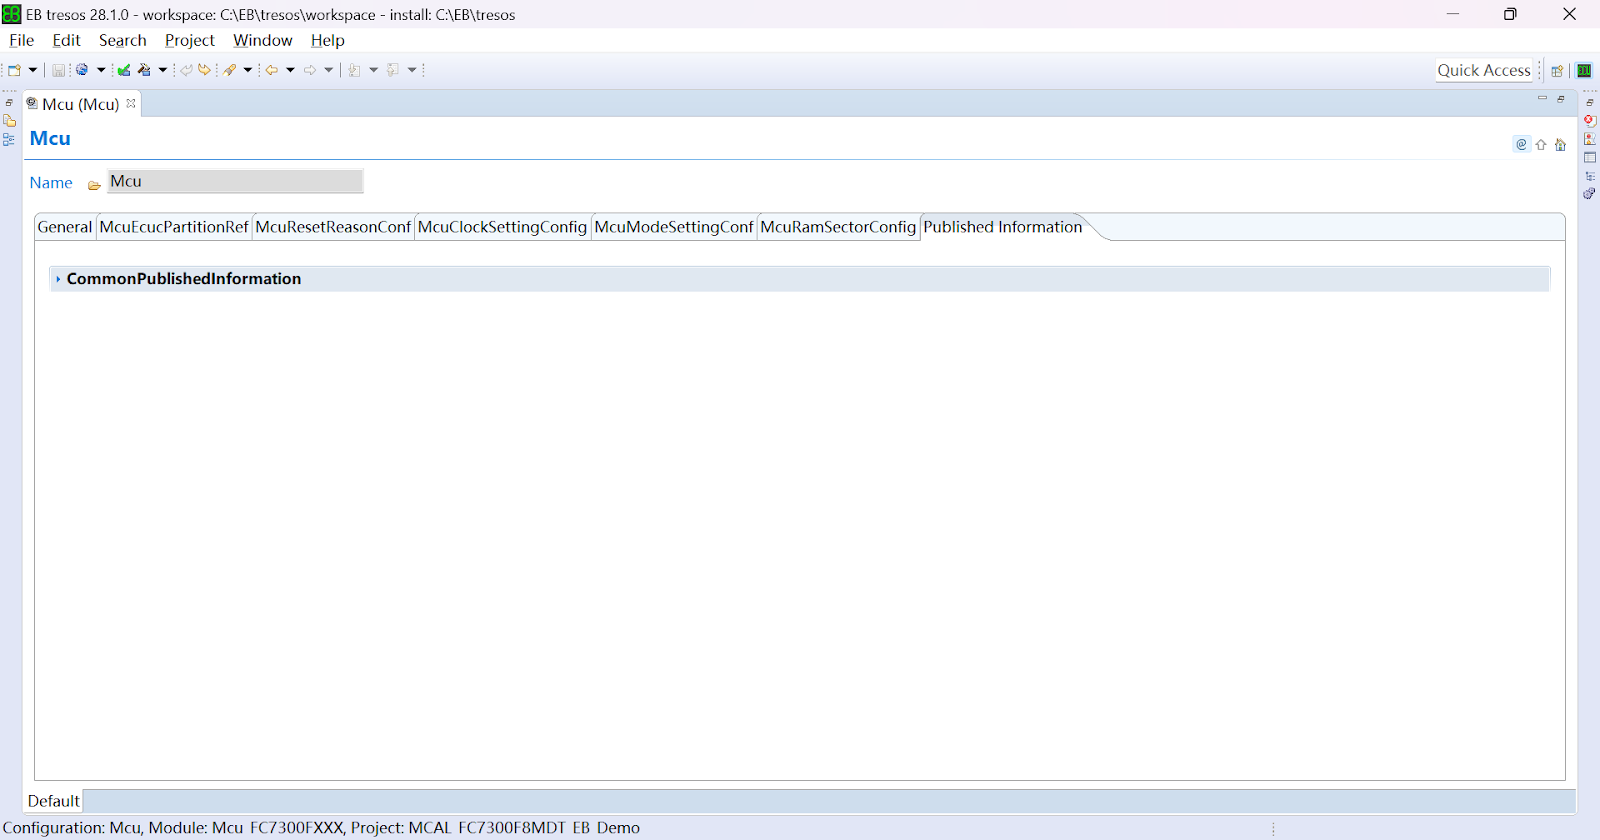Switch to the McuResetReasonConf tab
Image resolution: width=1600 pixels, height=840 pixels.
pos(333,227)
